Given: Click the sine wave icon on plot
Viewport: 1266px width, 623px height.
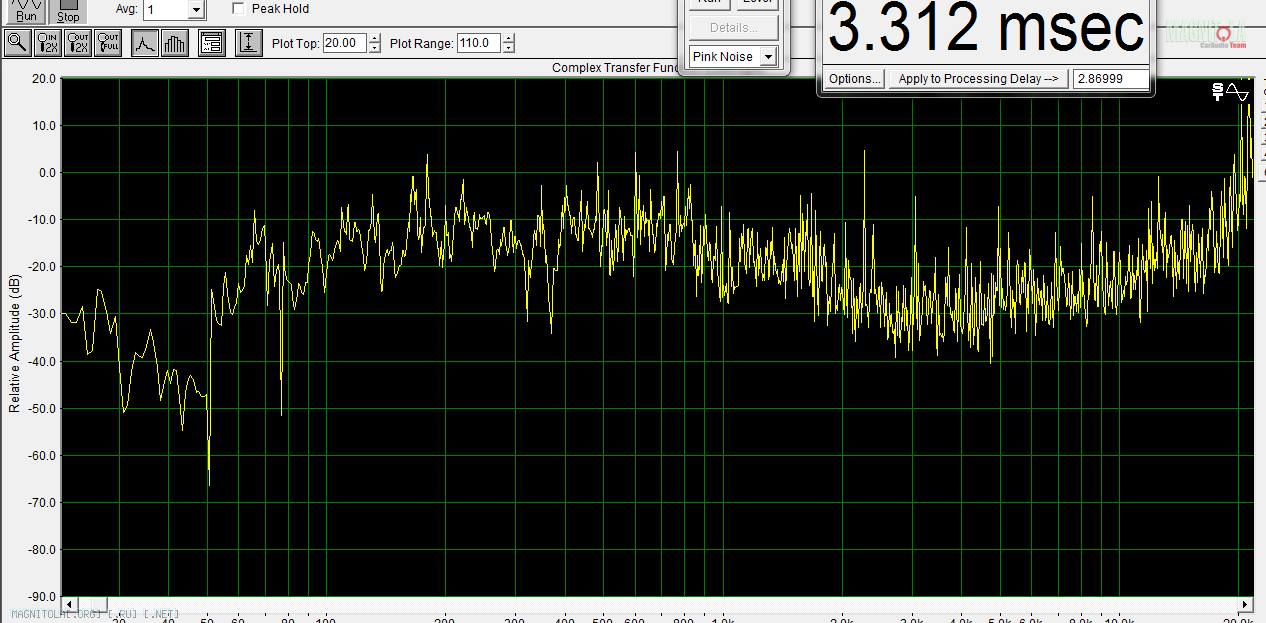Looking at the screenshot, I should [x=1238, y=92].
